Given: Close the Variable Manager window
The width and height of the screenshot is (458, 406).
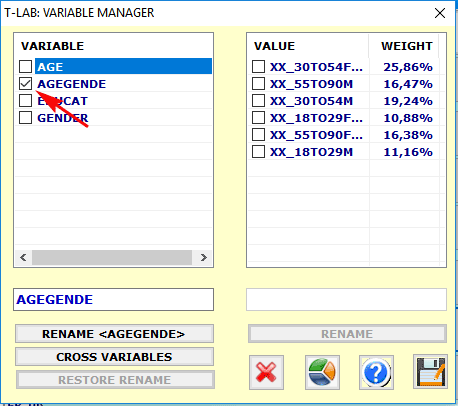Looking at the screenshot, I should [x=440, y=13].
